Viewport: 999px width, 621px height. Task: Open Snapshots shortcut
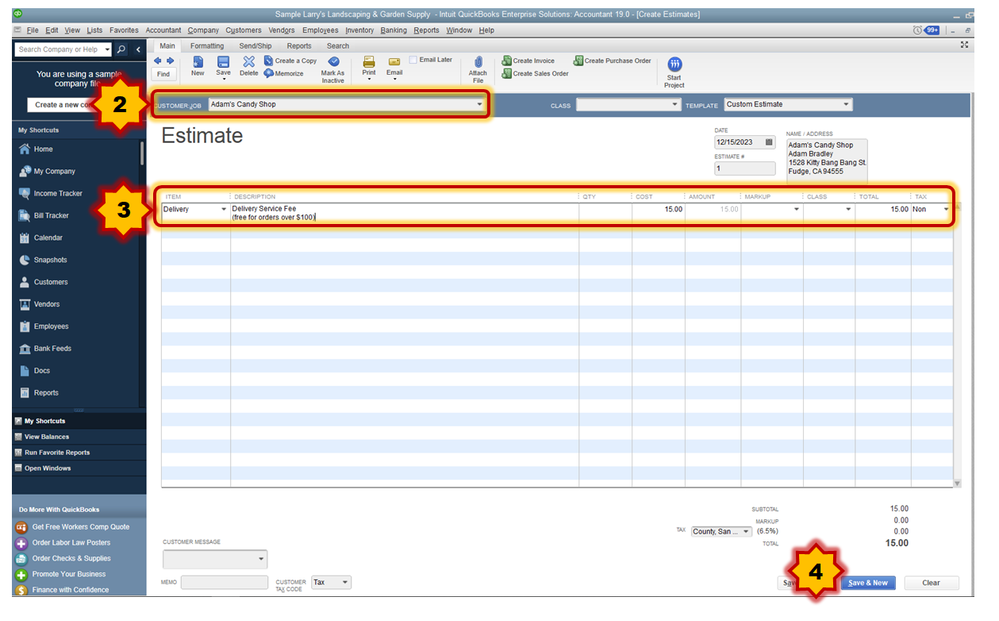click(43, 260)
